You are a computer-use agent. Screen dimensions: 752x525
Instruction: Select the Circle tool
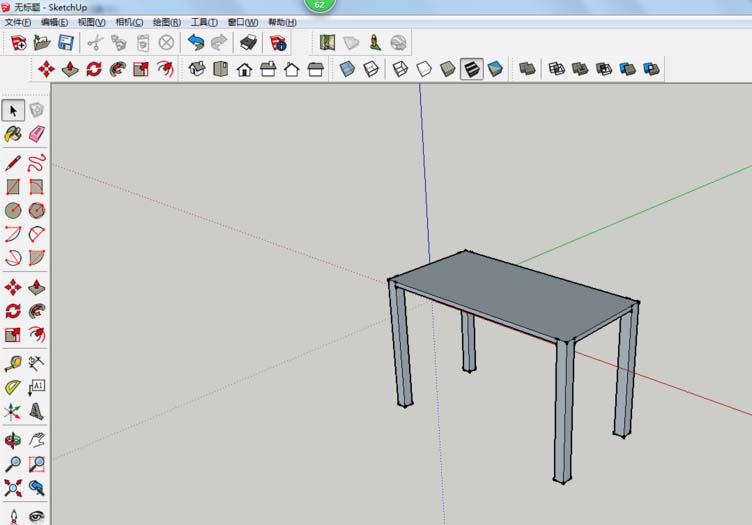pyautogui.click(x=13, y=210)
